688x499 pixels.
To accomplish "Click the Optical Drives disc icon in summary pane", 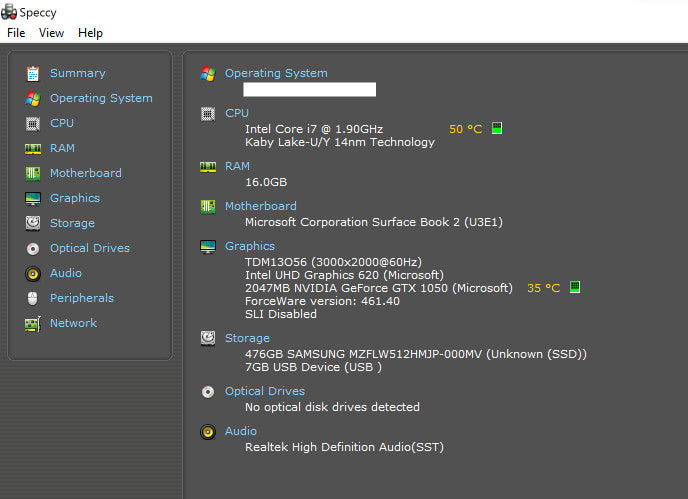I will coord(208,392).
